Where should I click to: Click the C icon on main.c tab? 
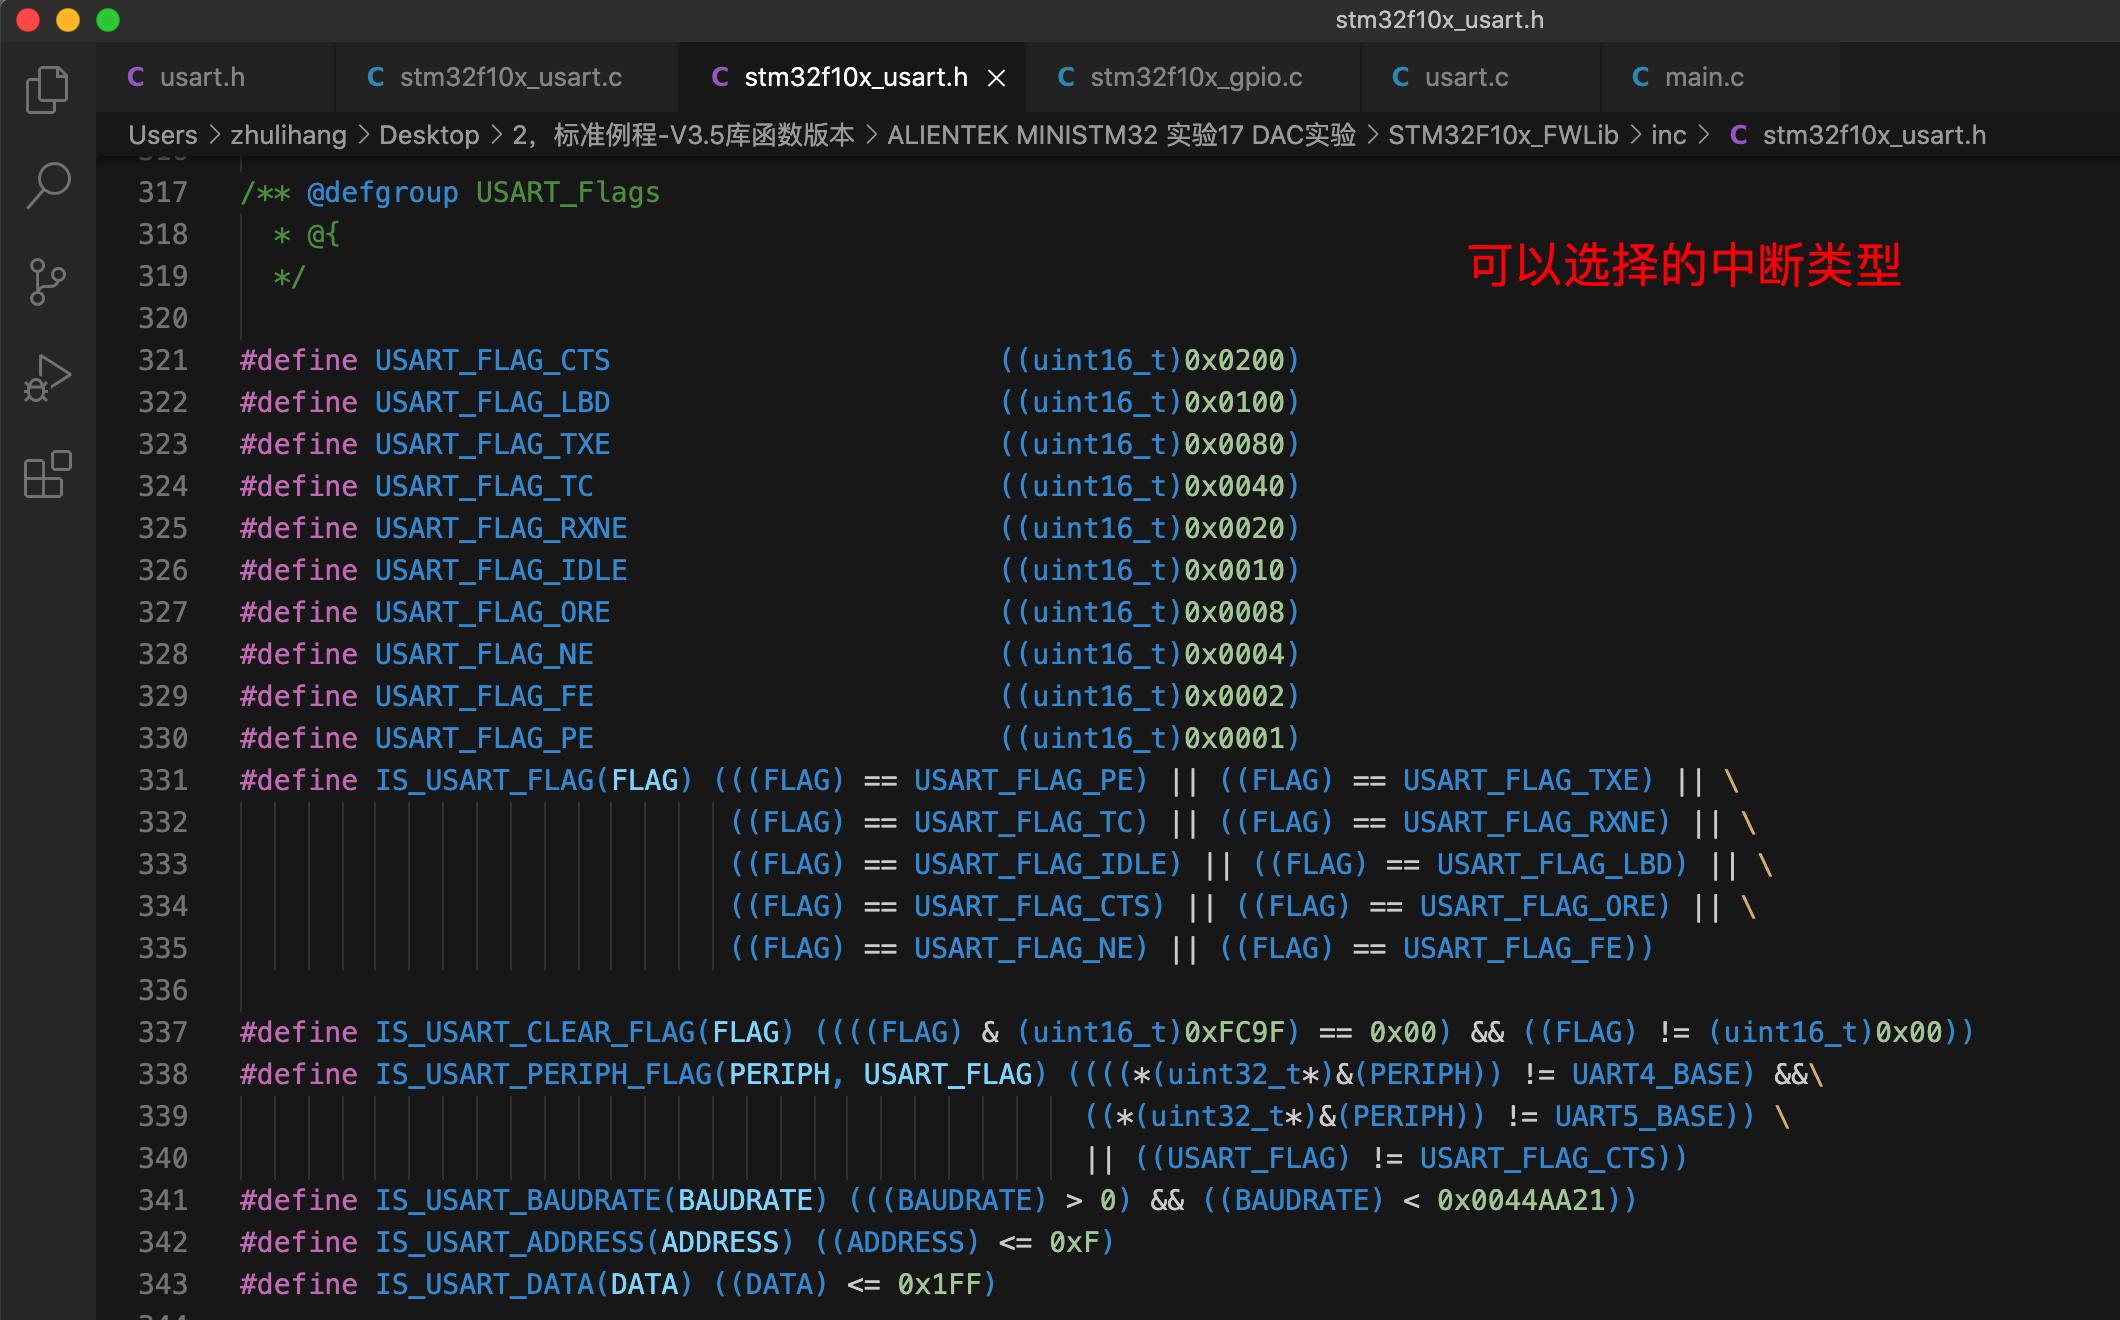point(1640,77)
